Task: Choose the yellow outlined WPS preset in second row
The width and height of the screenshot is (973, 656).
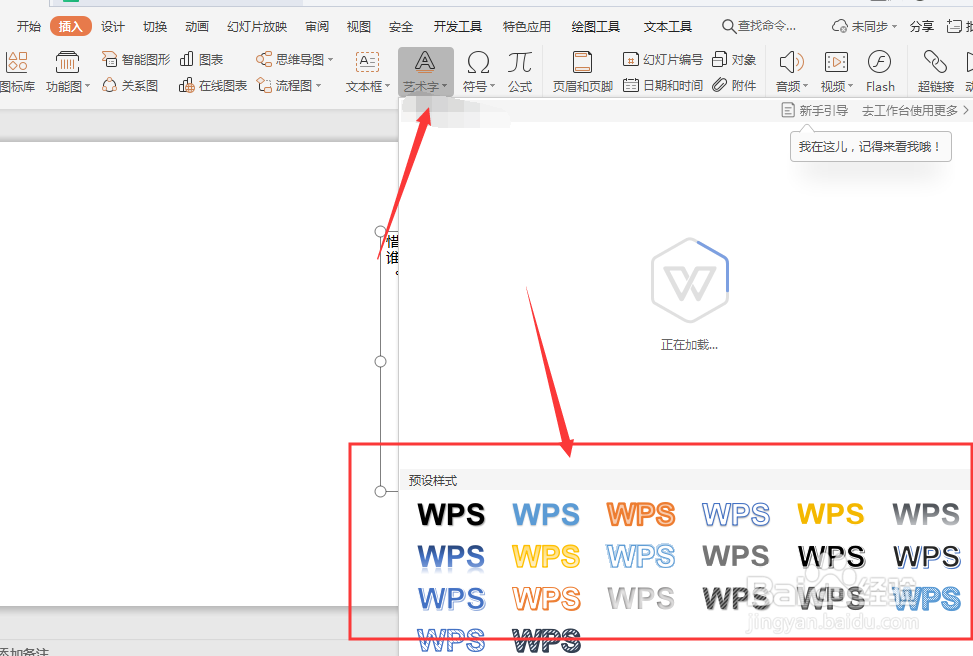Action: coord(546,557)
